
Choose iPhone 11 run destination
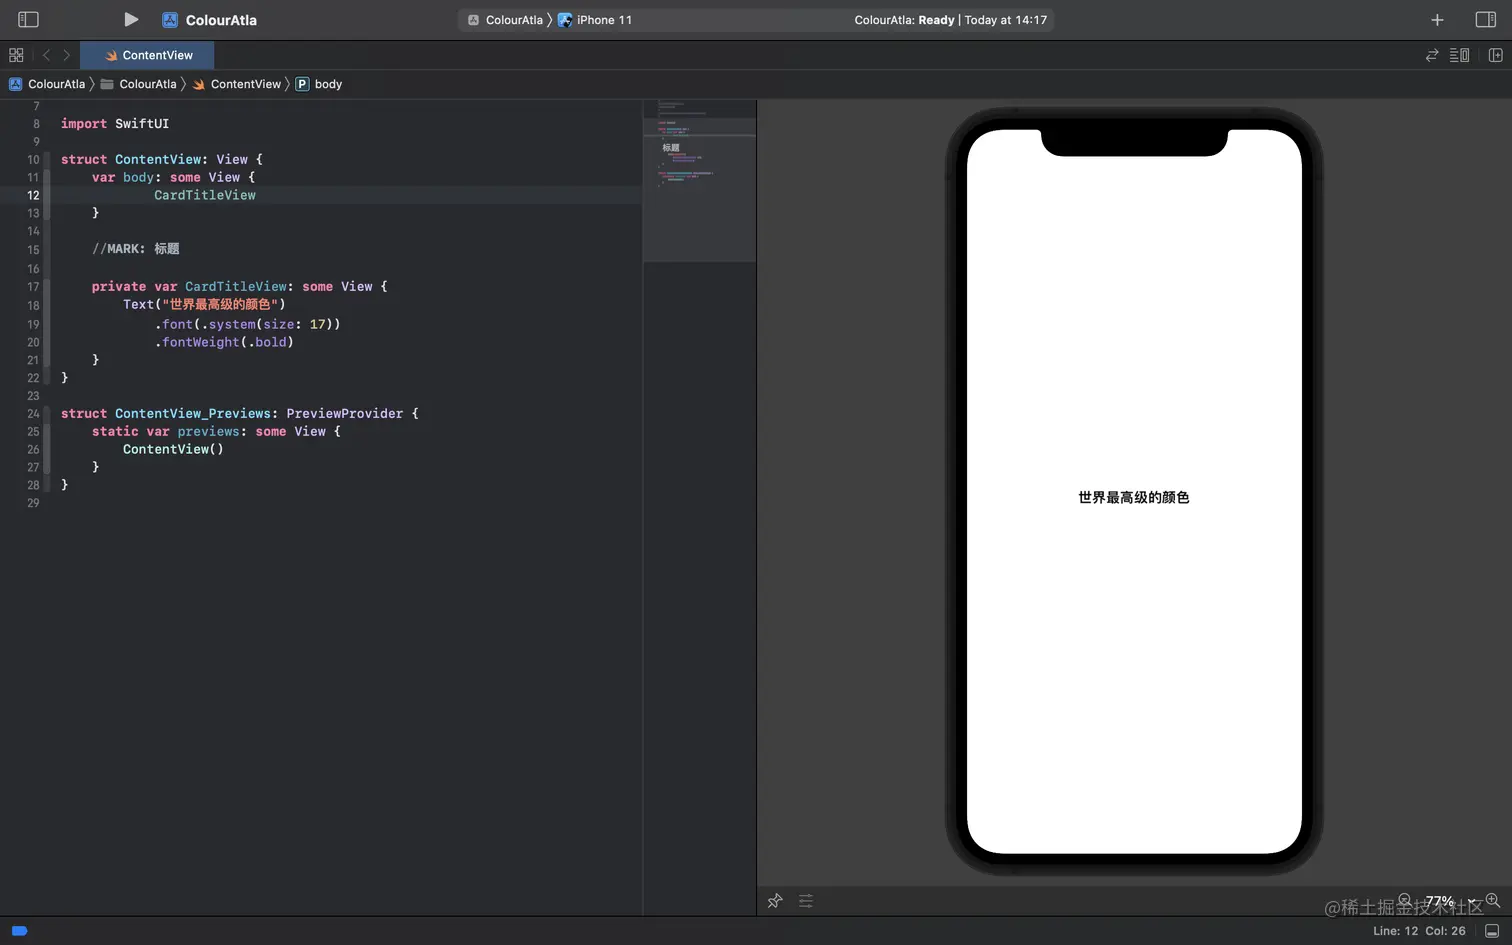click(x=595, y=20)
